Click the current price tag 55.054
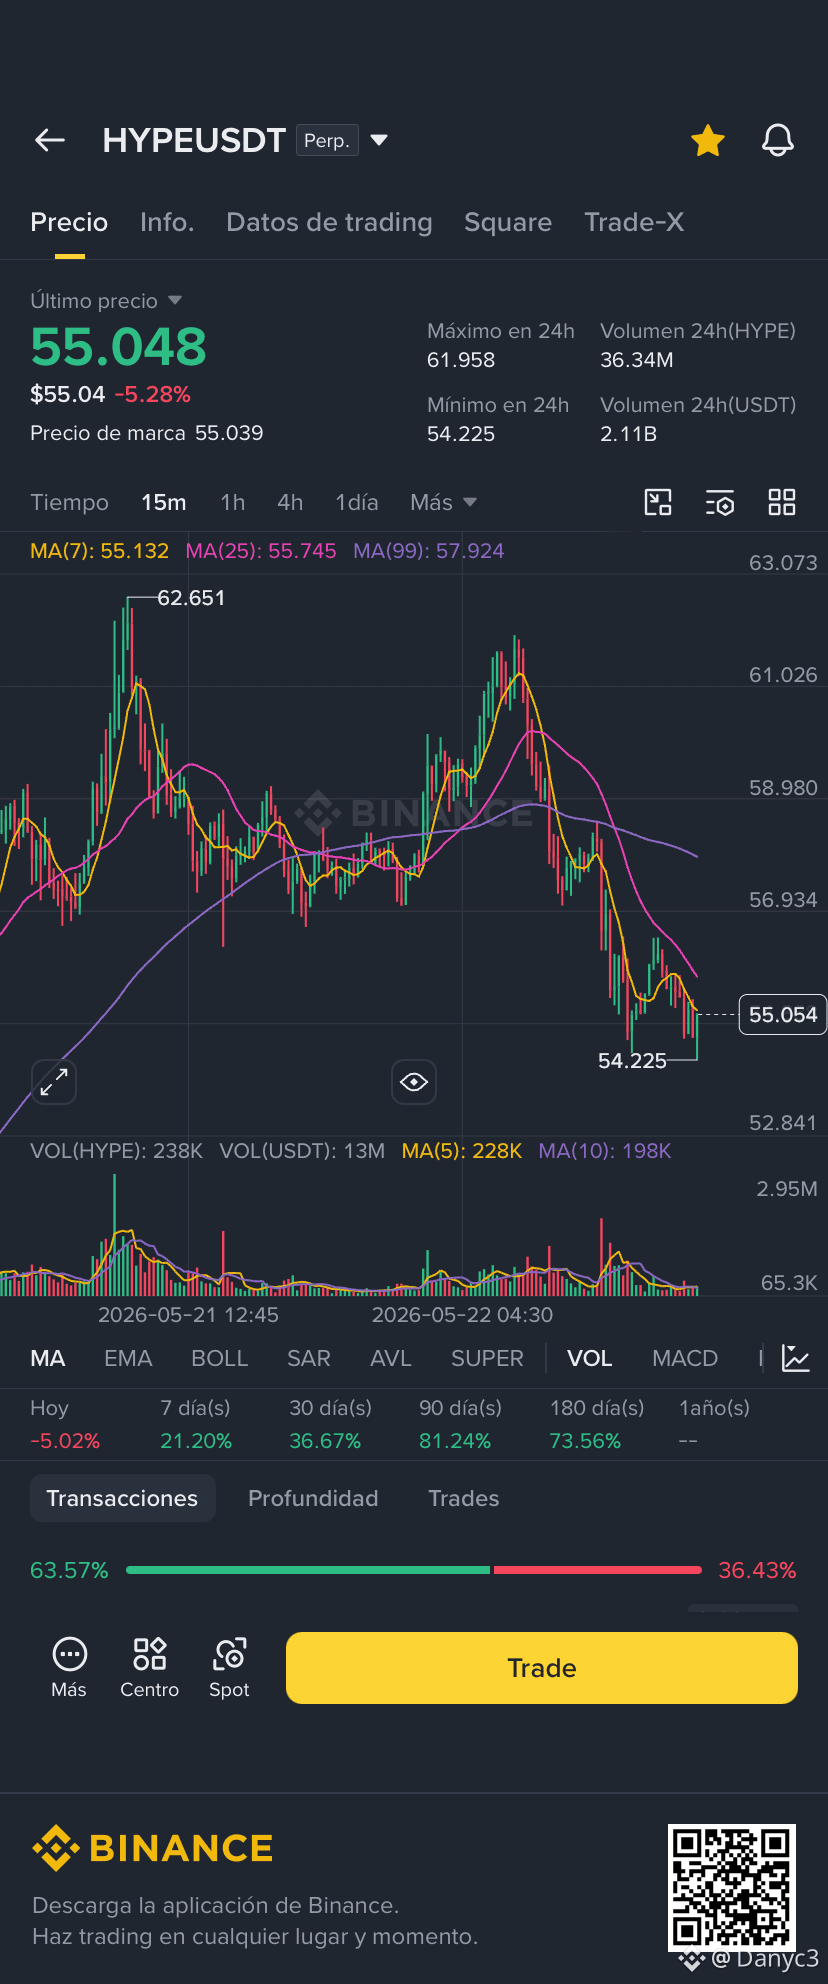The height and width of the screenshot is (1984, 828). coord(783,1015)
